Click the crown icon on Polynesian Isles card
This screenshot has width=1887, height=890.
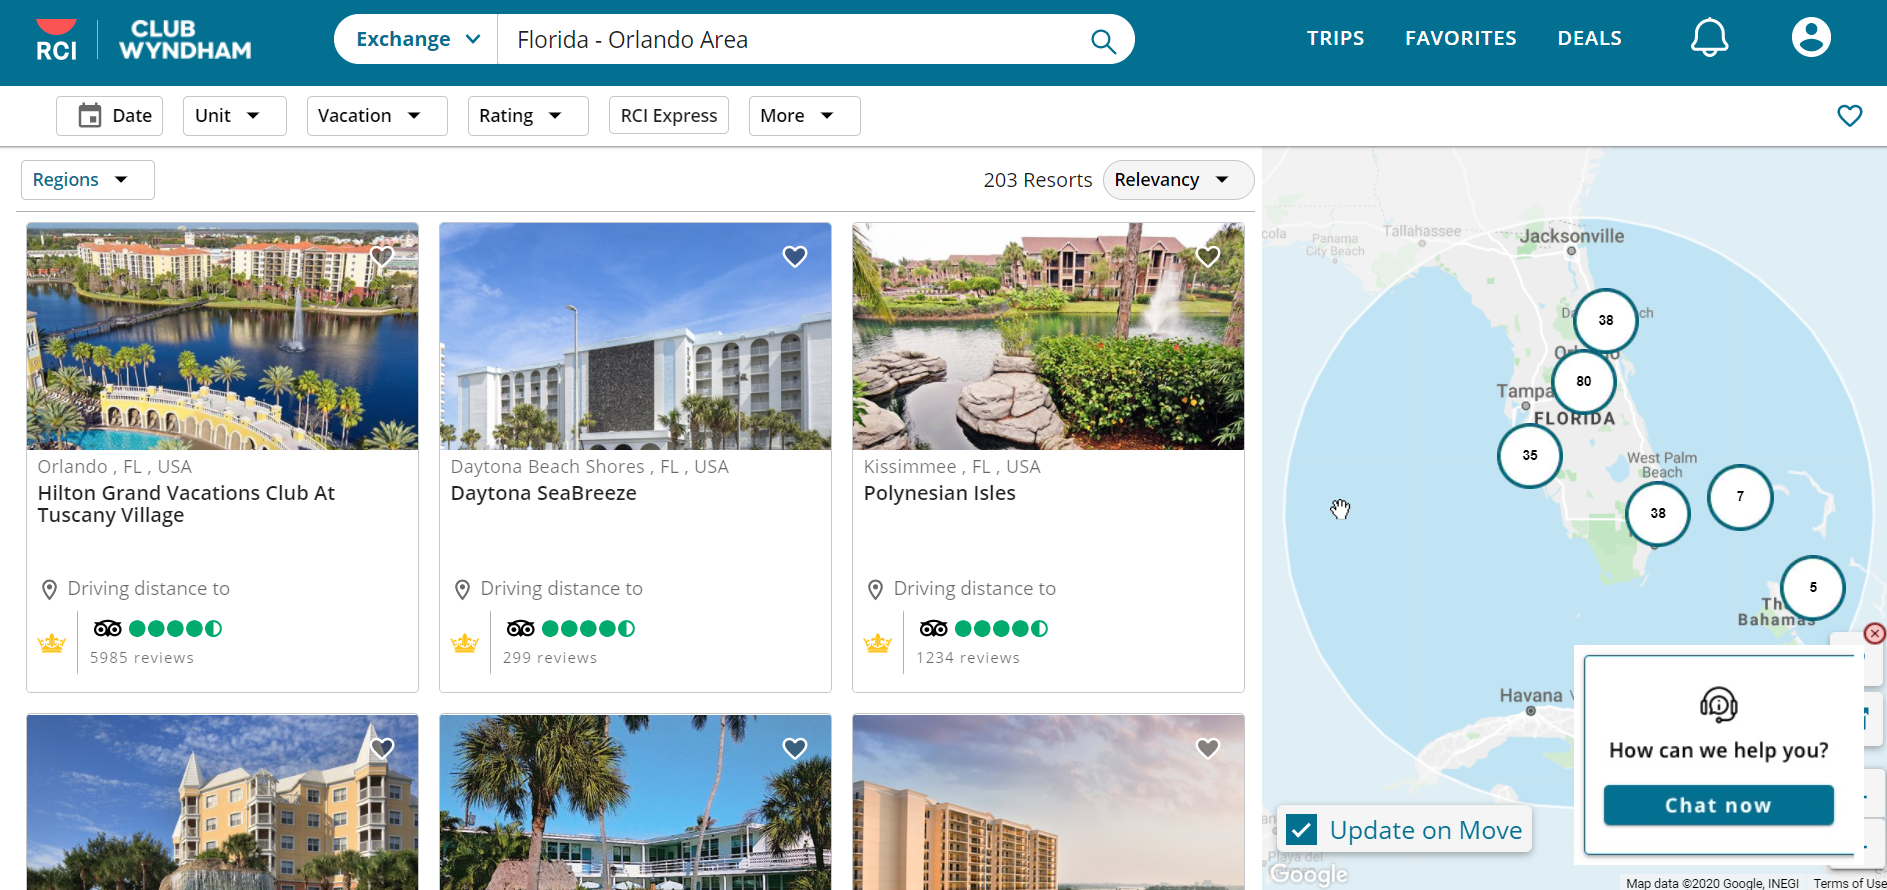pyautogui.click(x=878, y=643)
